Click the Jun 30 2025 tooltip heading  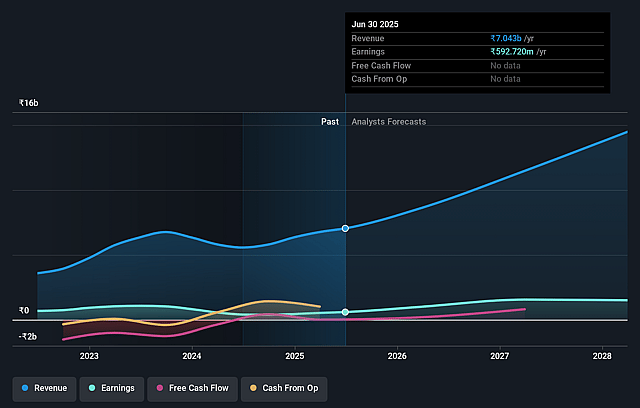tap(377, 23)
